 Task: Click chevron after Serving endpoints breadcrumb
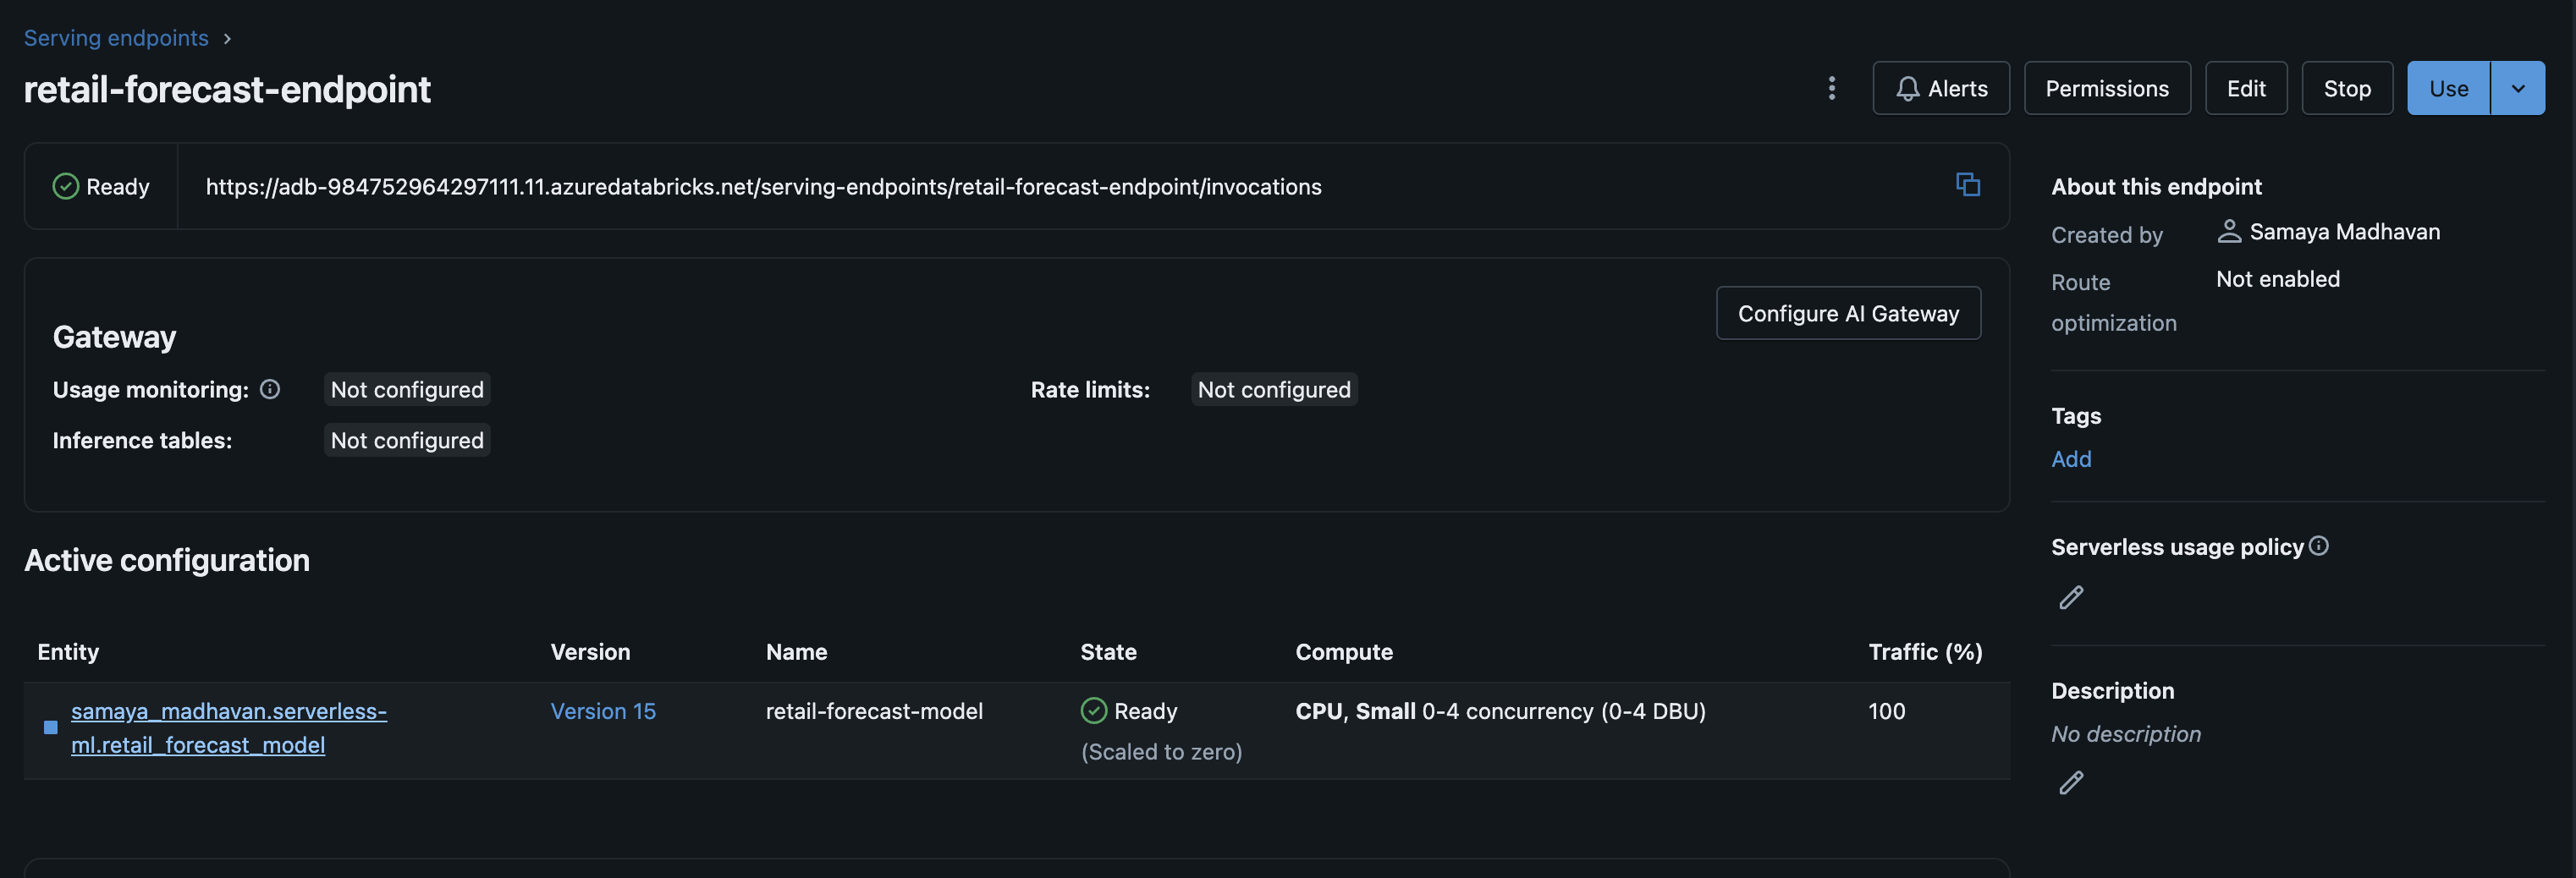pos(226,38)
